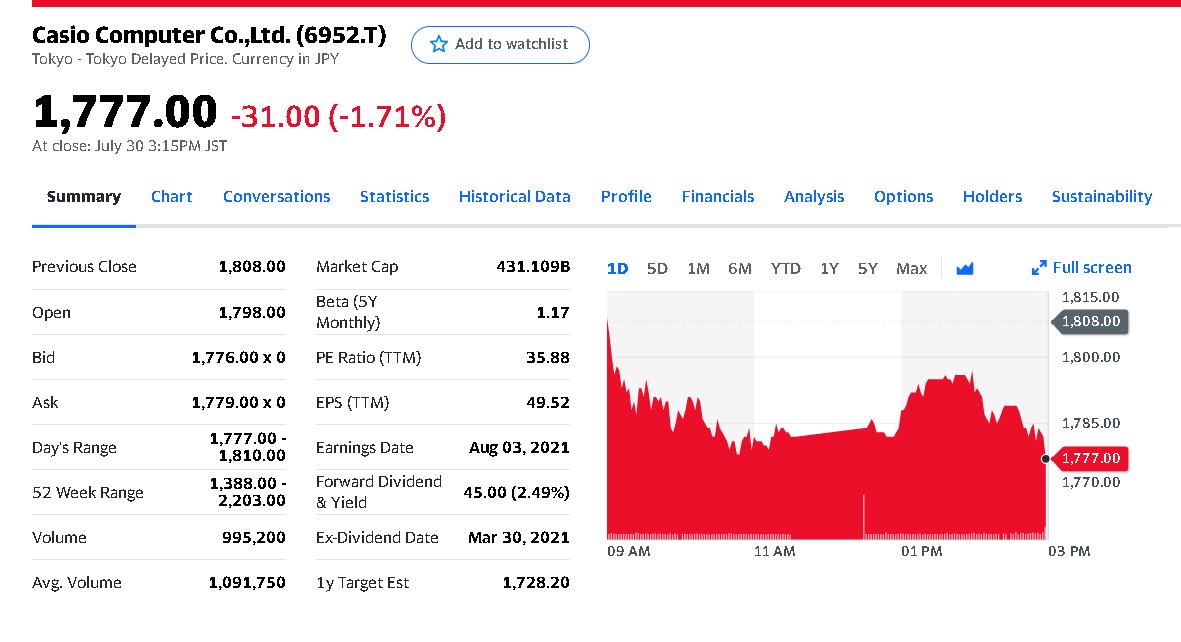This screenshot has width=1181, height=642.
Task: Click the Open value 1,798.00
Action: 252,313
